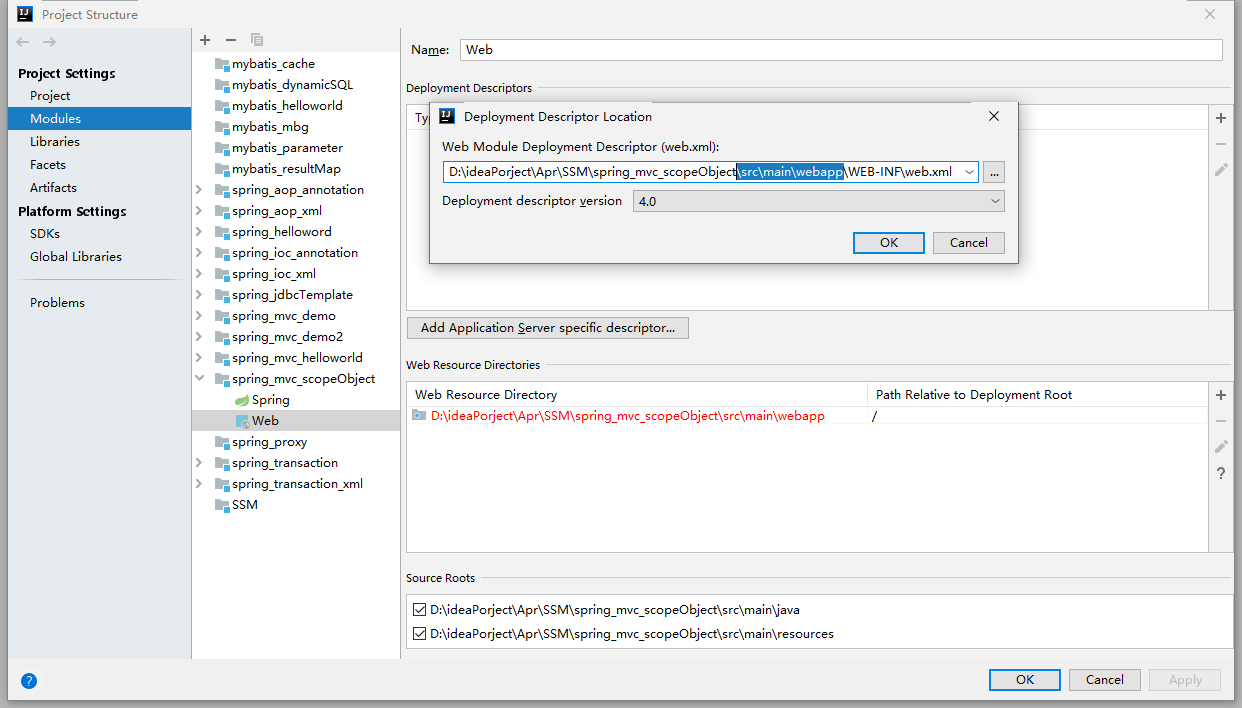Open the SDKs platform settings

[45, 234]
